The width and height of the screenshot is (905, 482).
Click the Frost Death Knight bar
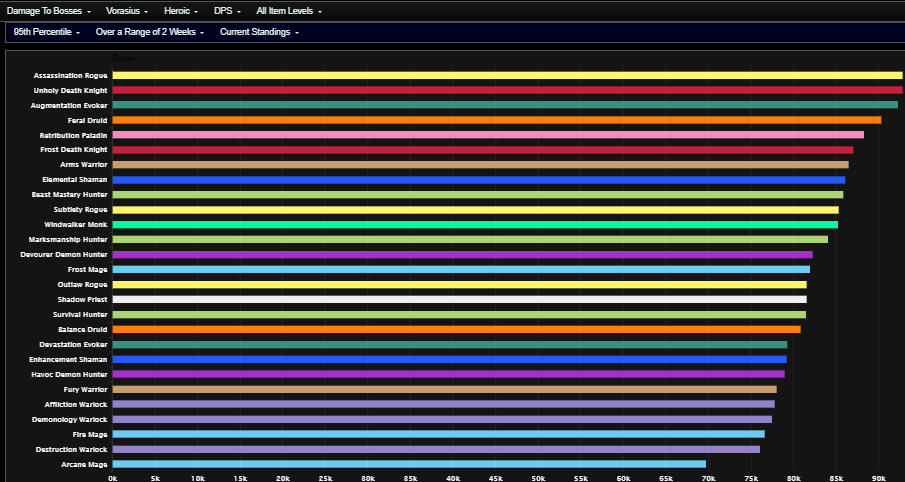pos(483,150)
